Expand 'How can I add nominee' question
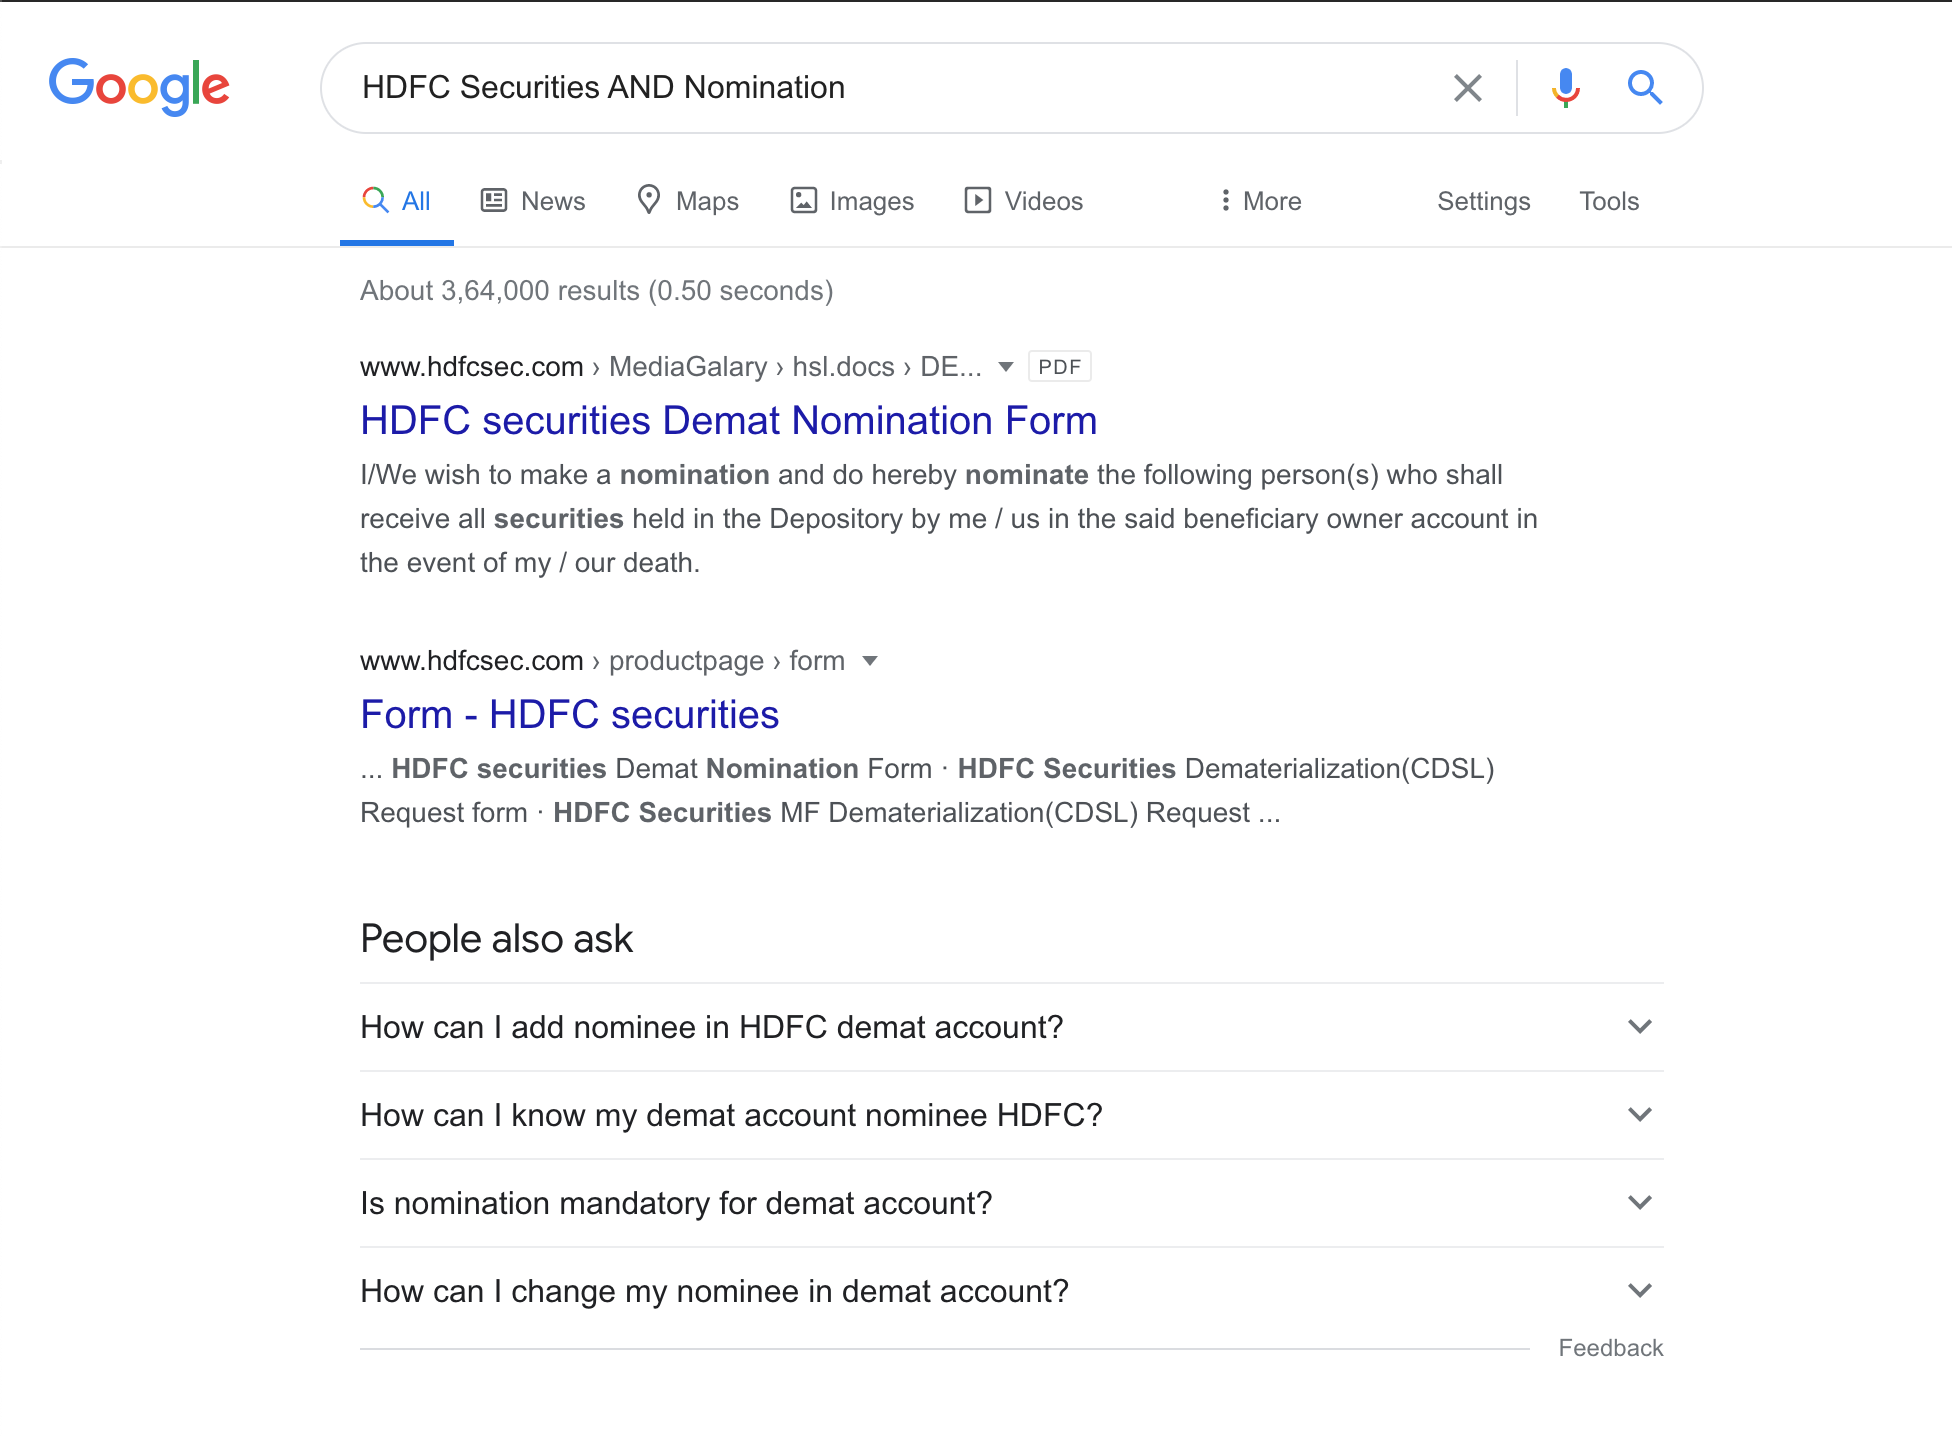This screenshot has height=1436, width=1952. point(1011,1027)
